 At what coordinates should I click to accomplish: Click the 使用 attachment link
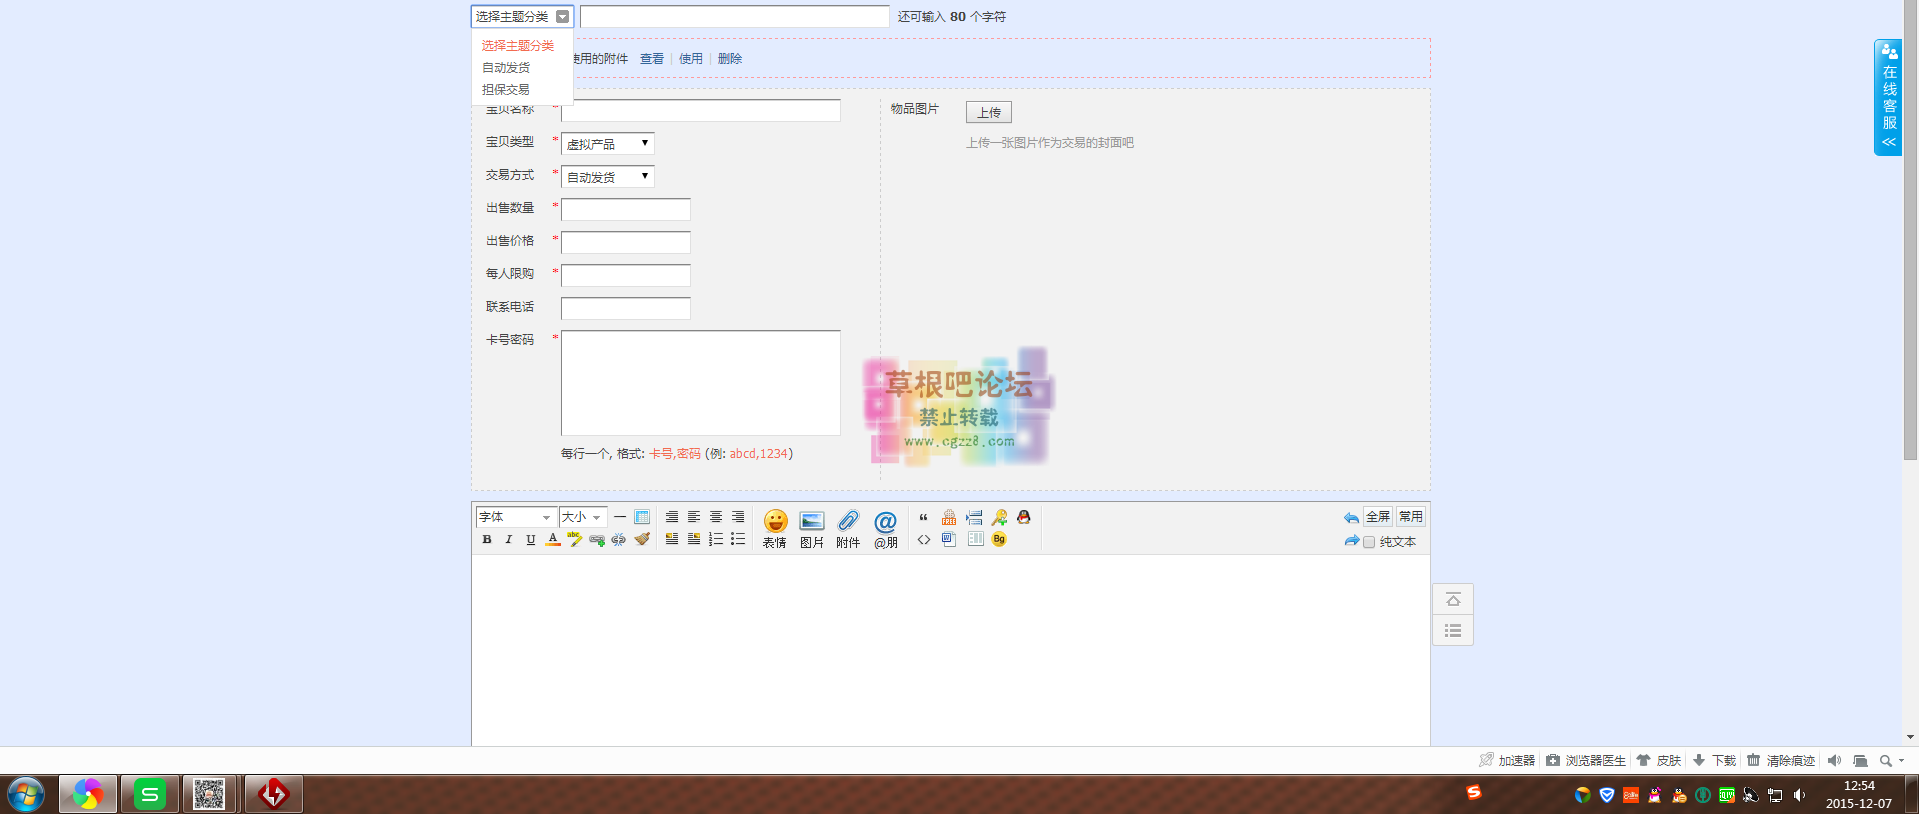click(691, 59)
